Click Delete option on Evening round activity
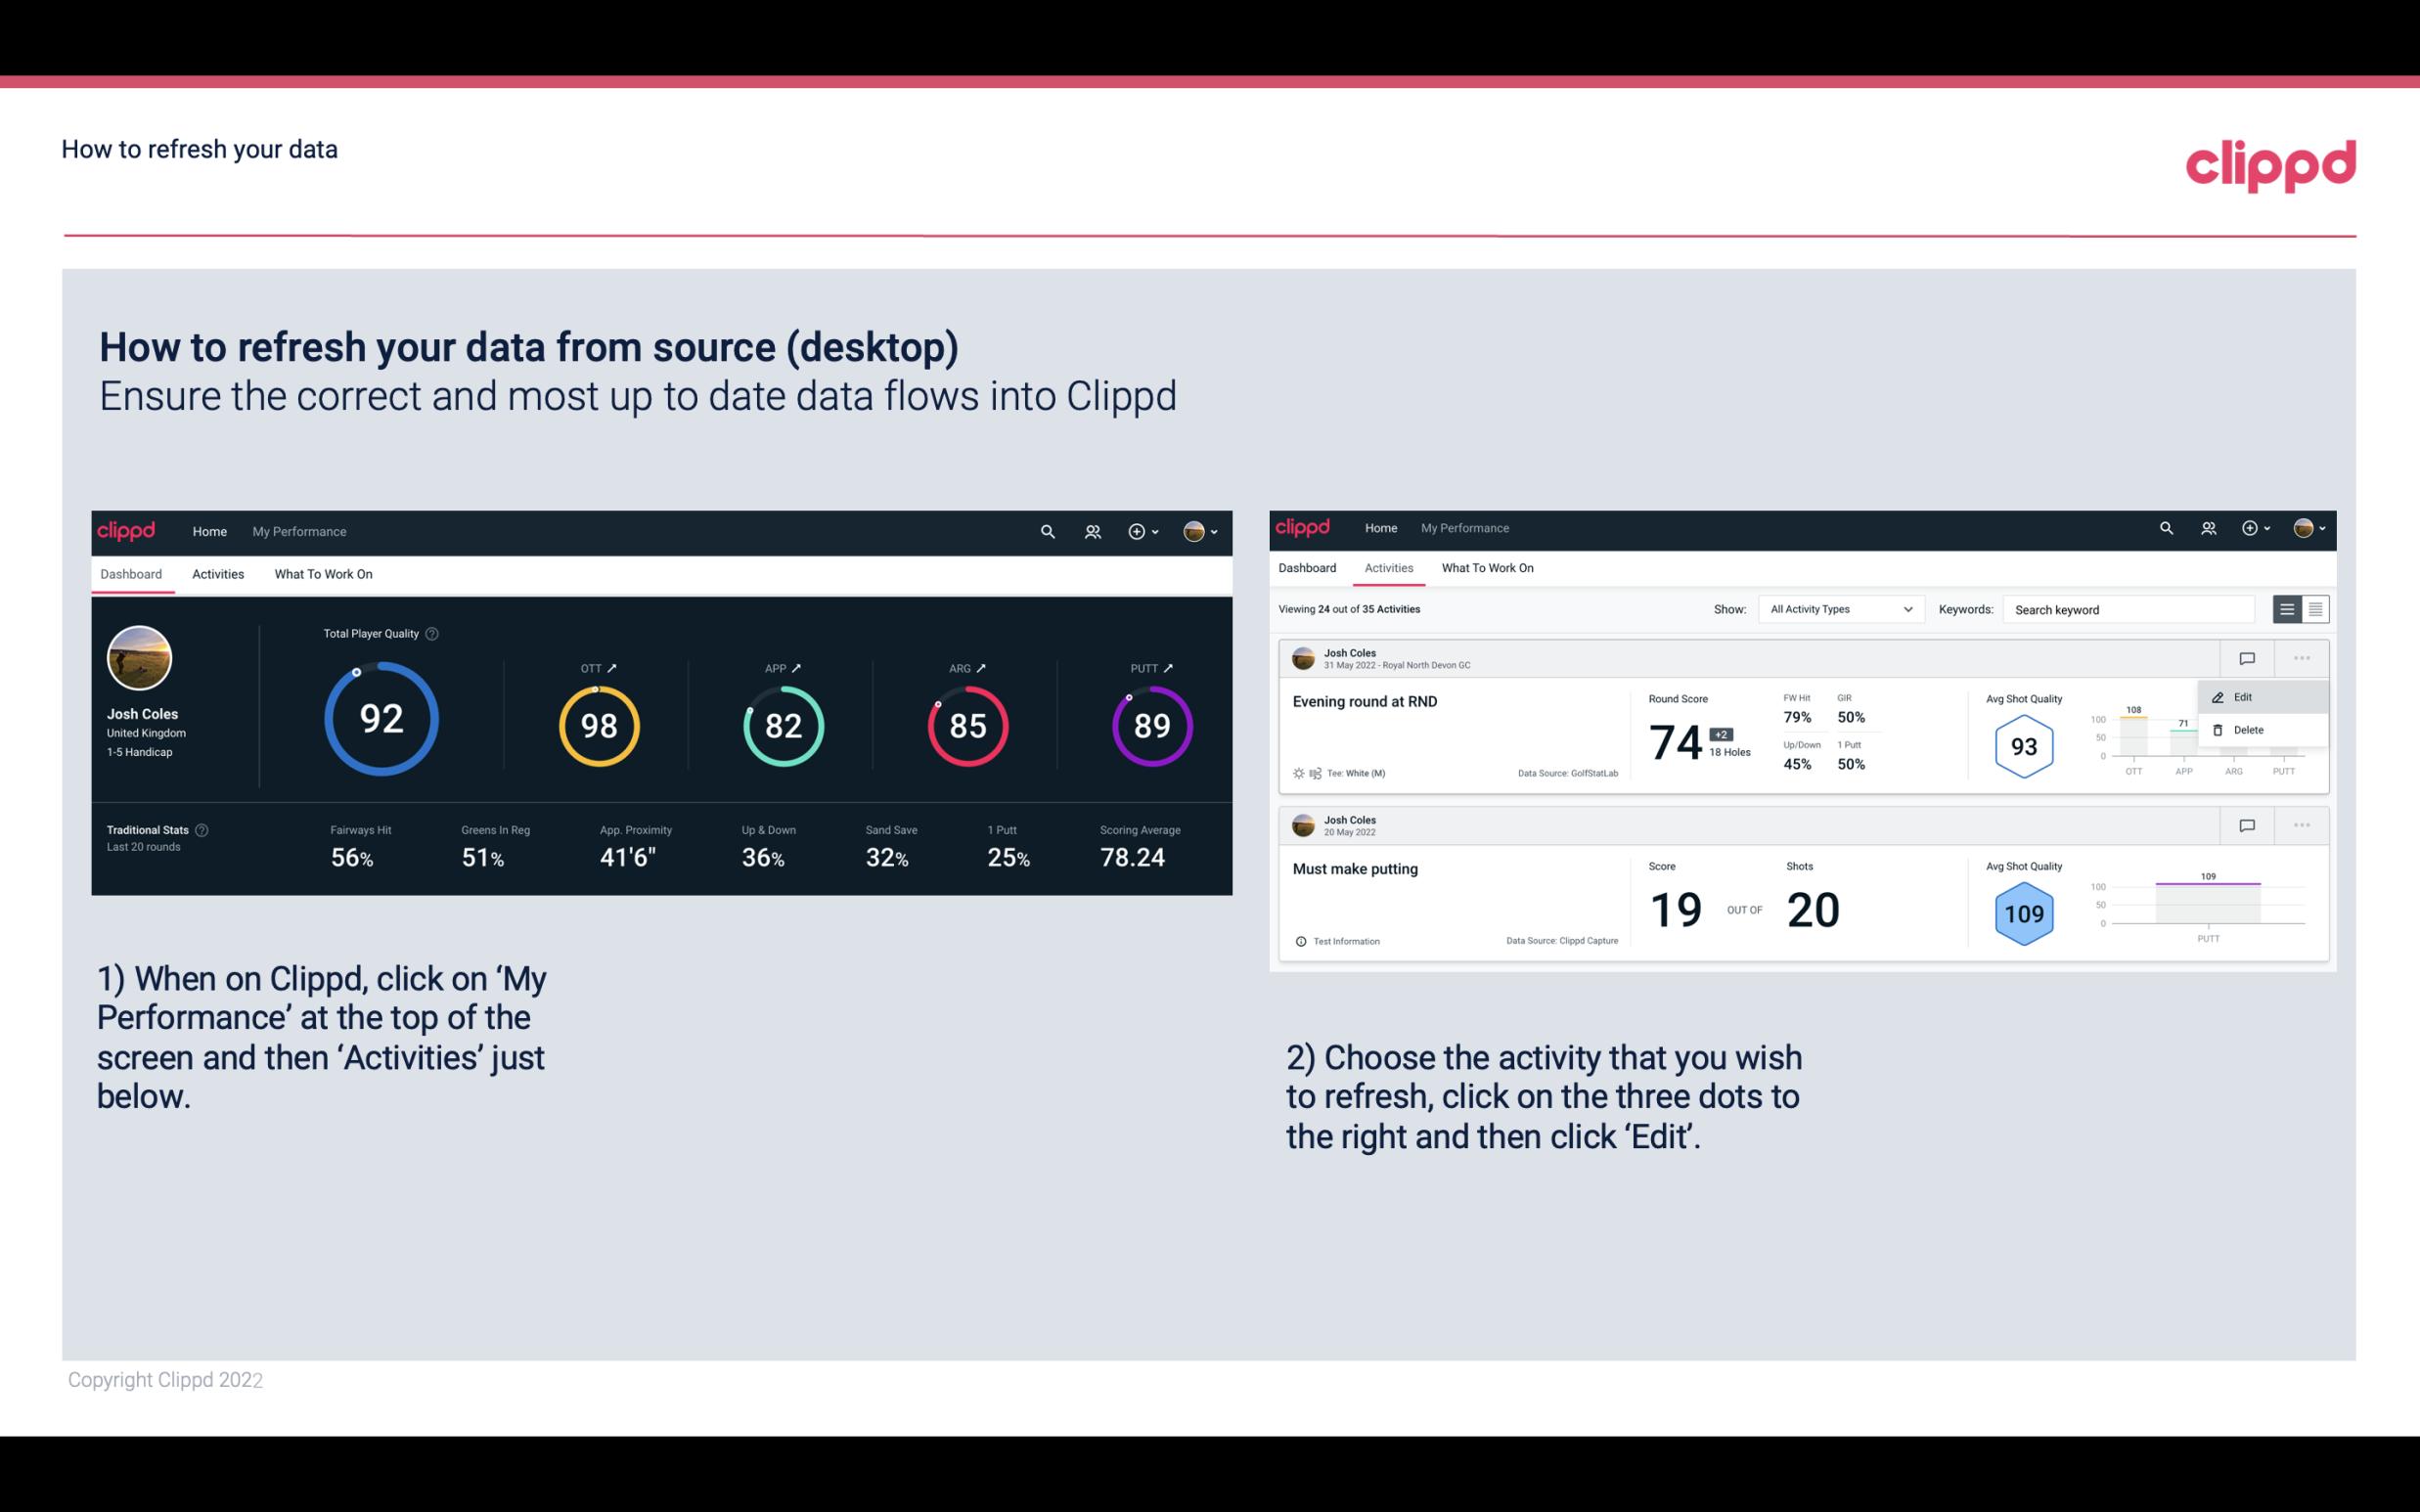This screenshot has width=2420, height=1512. (x=2246, y=730)
